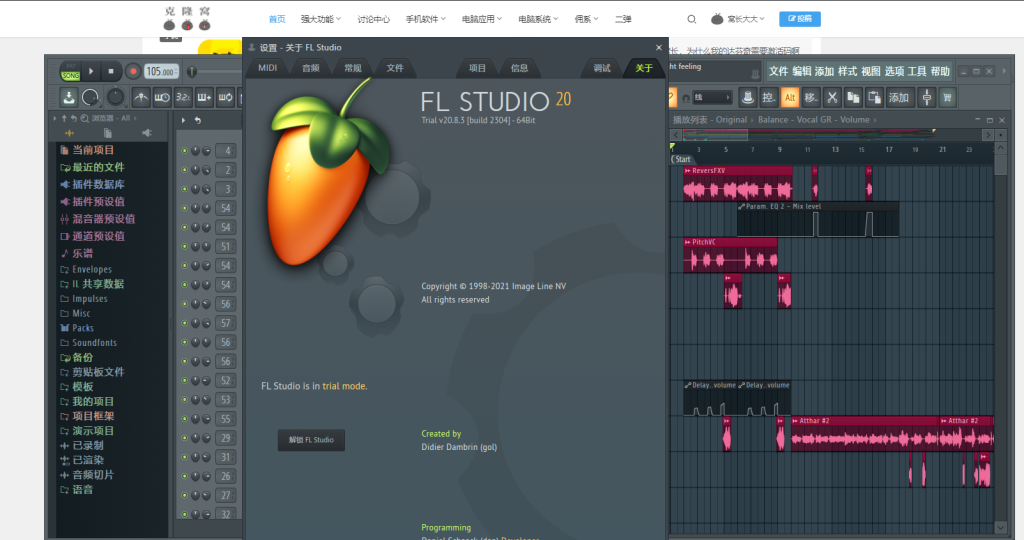Start playback with the transport Play button
The height and width of the screenshot is (540, 1024).
[91, 71]
